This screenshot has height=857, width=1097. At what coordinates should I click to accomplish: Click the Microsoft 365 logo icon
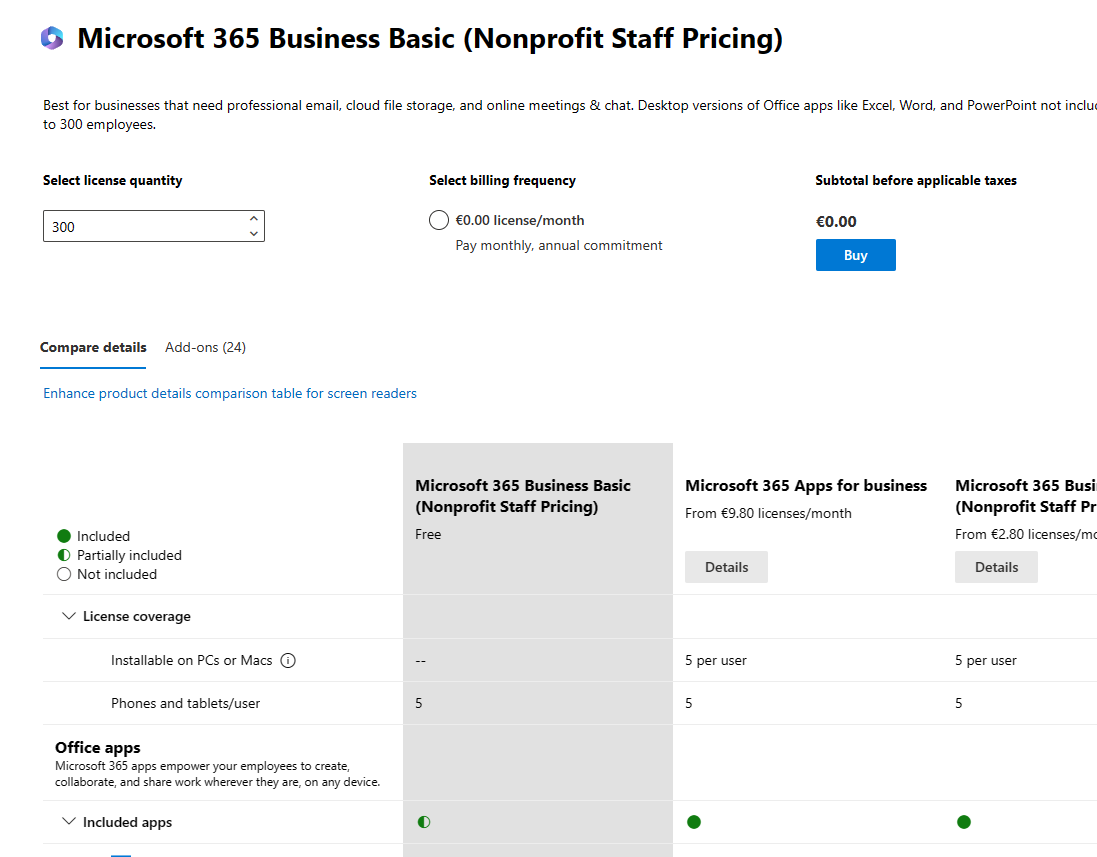(52, 39)
